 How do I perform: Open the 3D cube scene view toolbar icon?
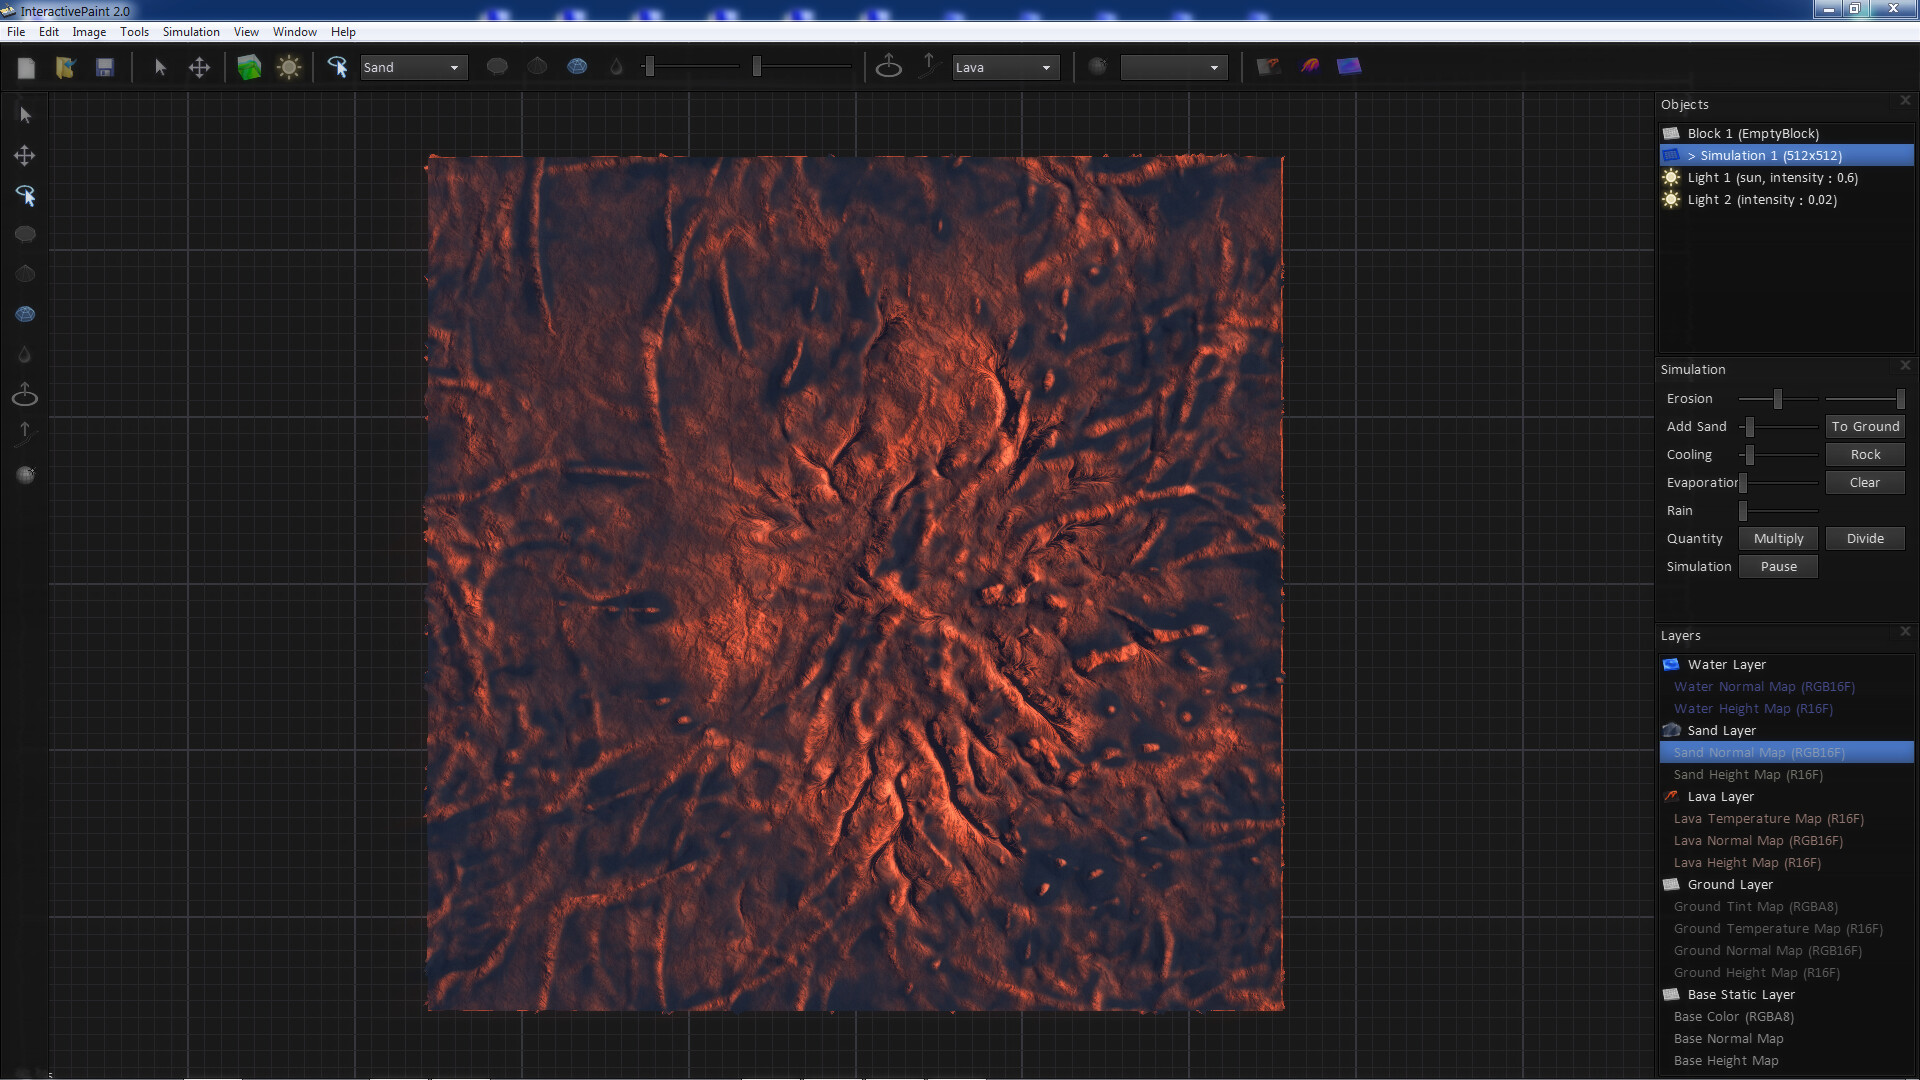coord(249,67)
